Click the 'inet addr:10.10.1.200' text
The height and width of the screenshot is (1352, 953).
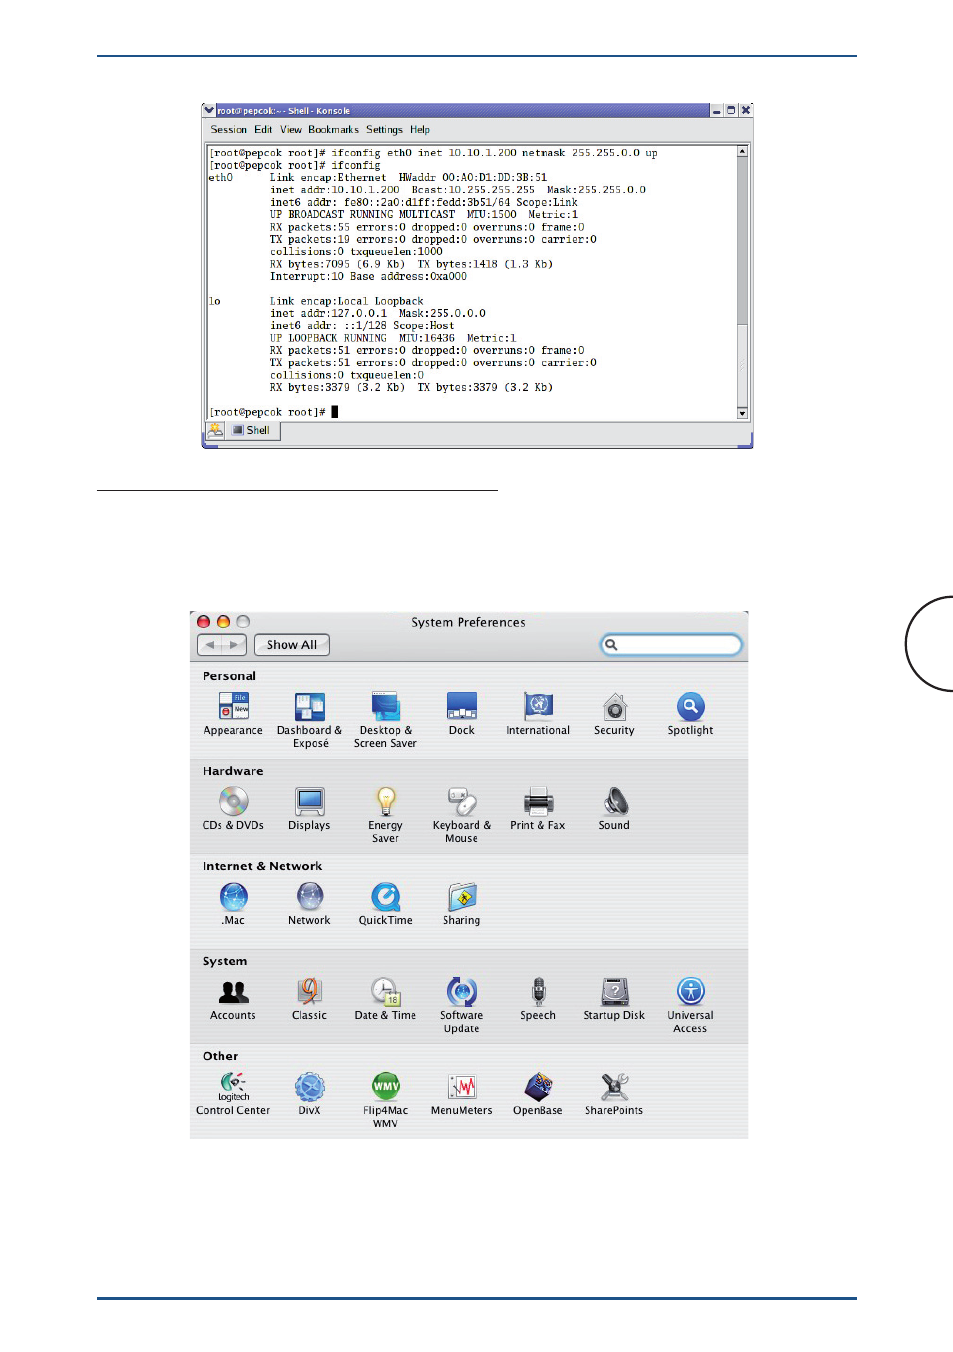click(334, 190)
